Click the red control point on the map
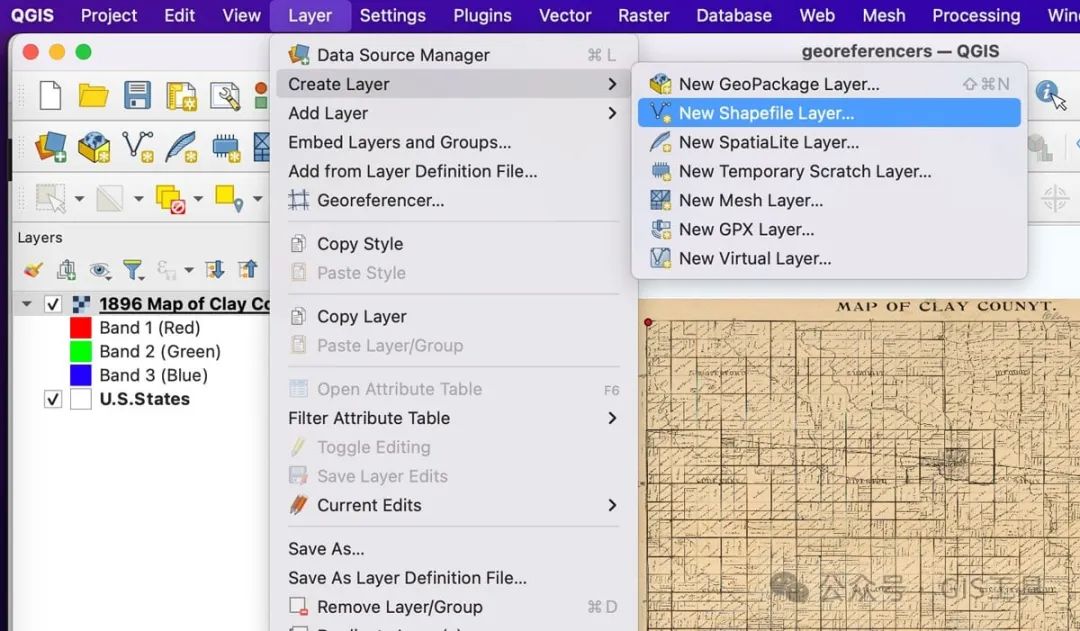The image size is (1080, 631). click(647, 322)
